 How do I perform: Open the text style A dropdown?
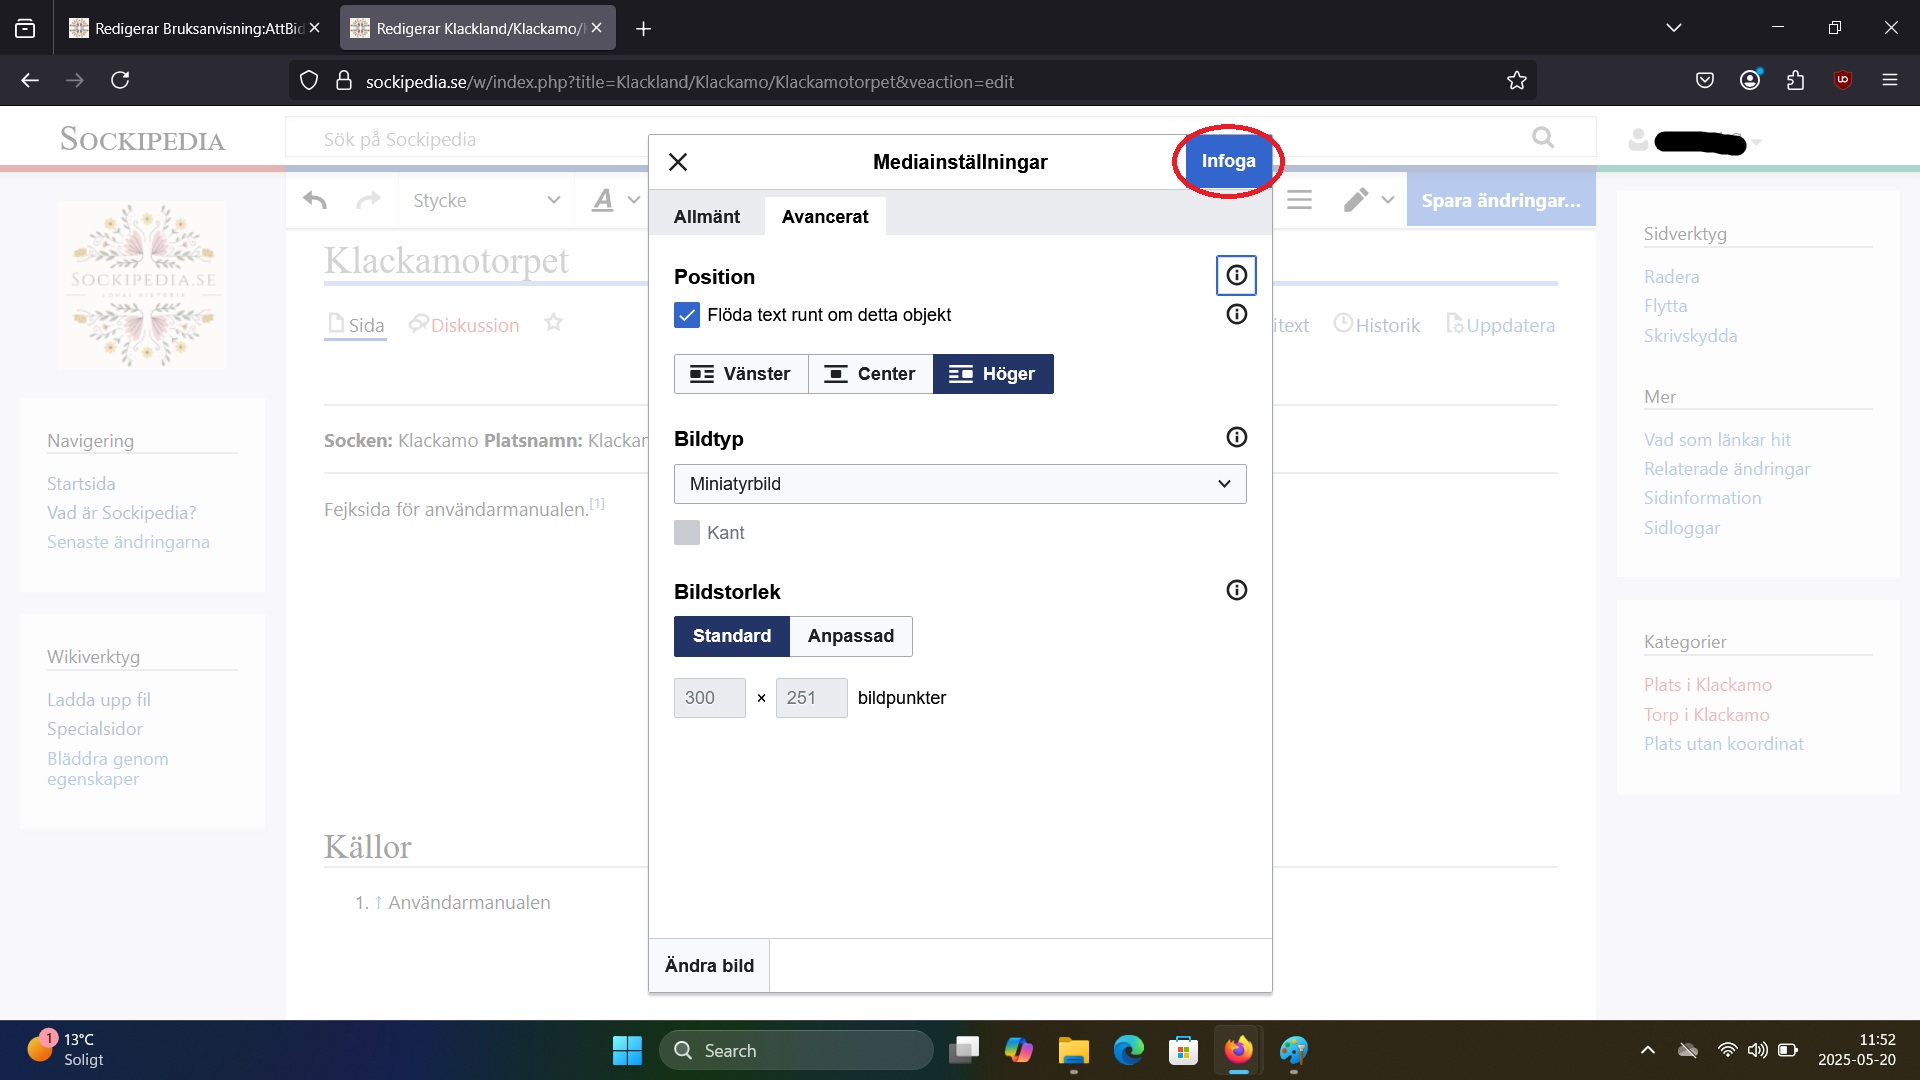[614, 200]
